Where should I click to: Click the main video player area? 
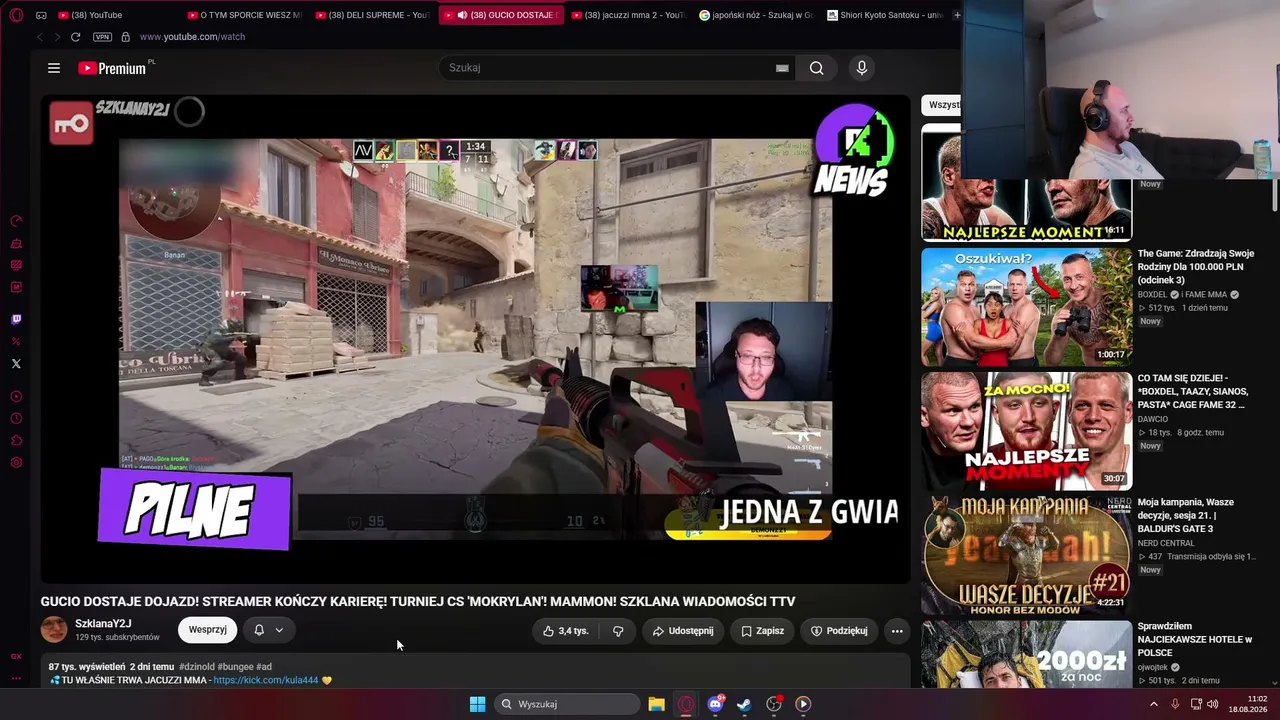pos(475,339)
